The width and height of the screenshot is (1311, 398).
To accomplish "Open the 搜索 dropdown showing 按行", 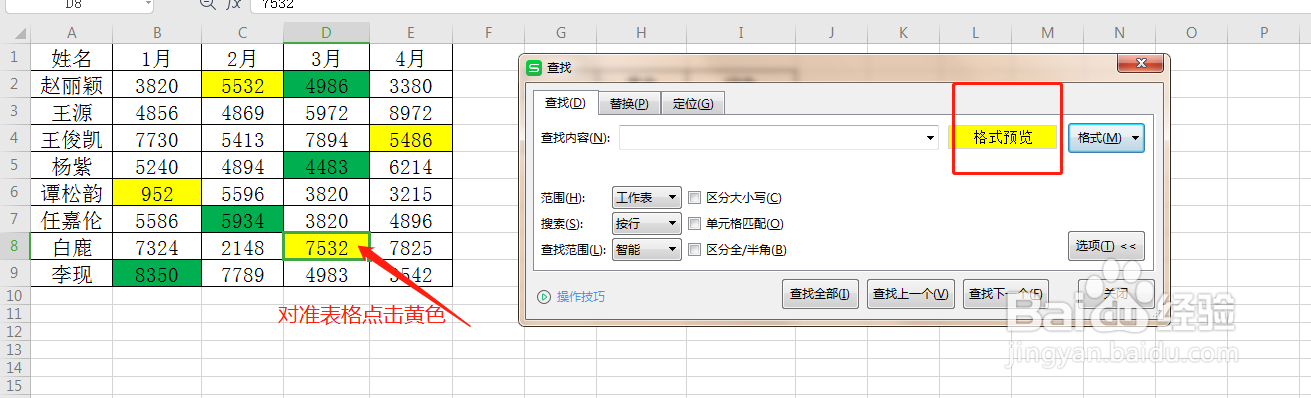I will (647, 224).
